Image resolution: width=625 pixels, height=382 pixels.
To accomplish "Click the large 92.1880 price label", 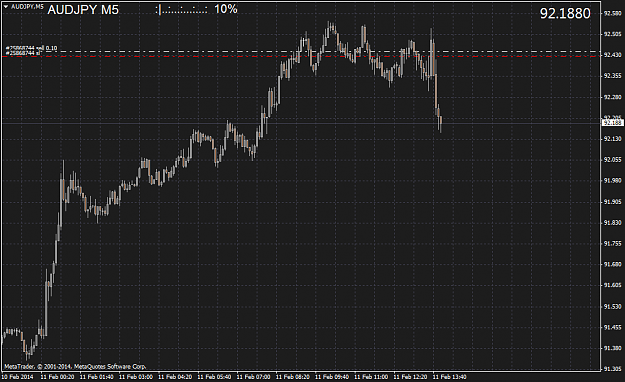I will [565, 14].
